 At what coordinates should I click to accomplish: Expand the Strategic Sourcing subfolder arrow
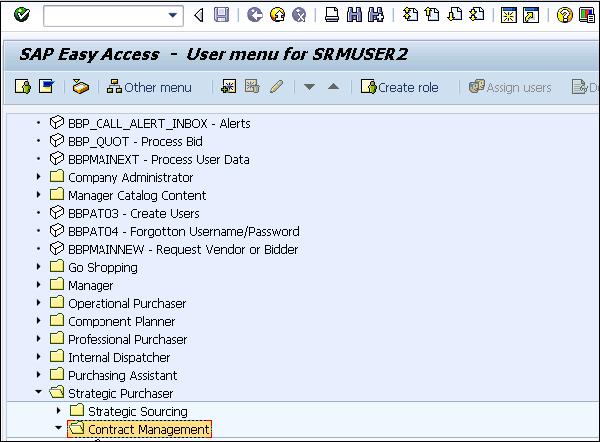click(58, 411)
